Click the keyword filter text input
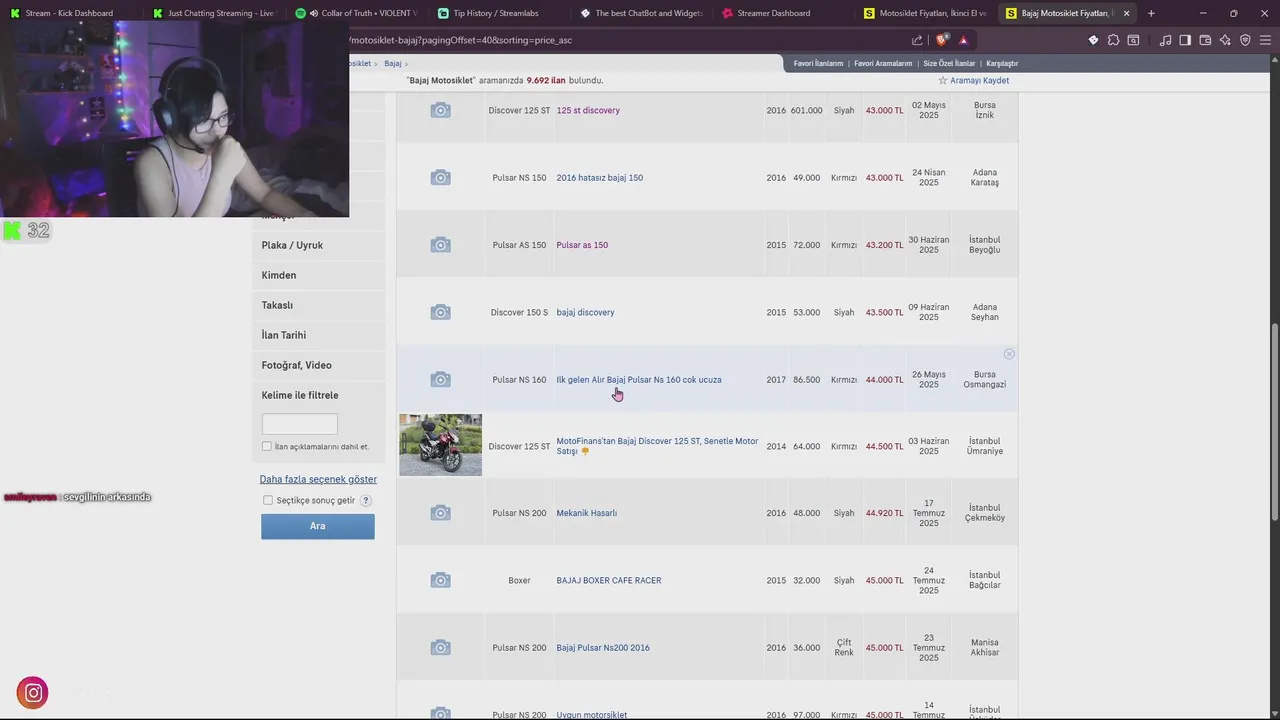The width and height of the screenshot is (1280, 720). click(300, 423)
